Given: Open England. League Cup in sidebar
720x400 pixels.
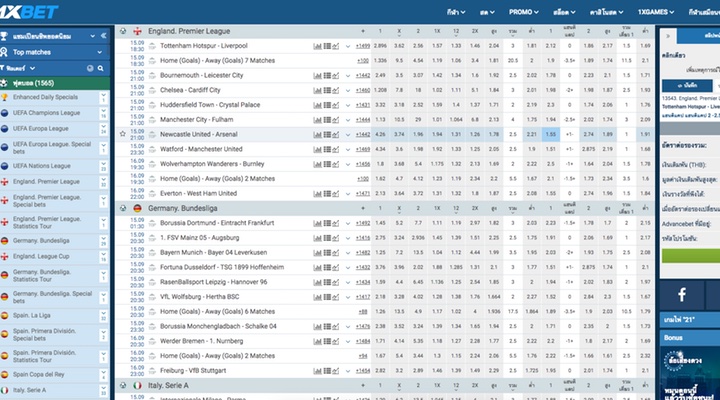Looking at the screenshot, I should coord(41,256).
